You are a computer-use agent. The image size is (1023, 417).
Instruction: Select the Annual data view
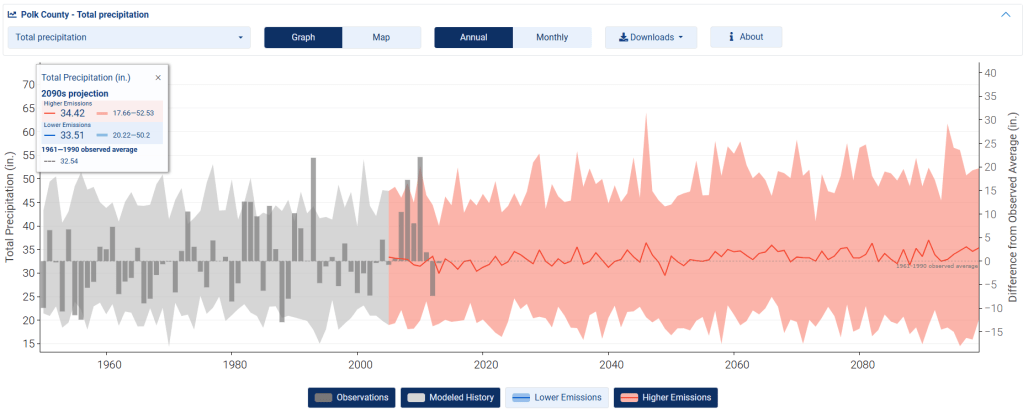pos(473,38)
